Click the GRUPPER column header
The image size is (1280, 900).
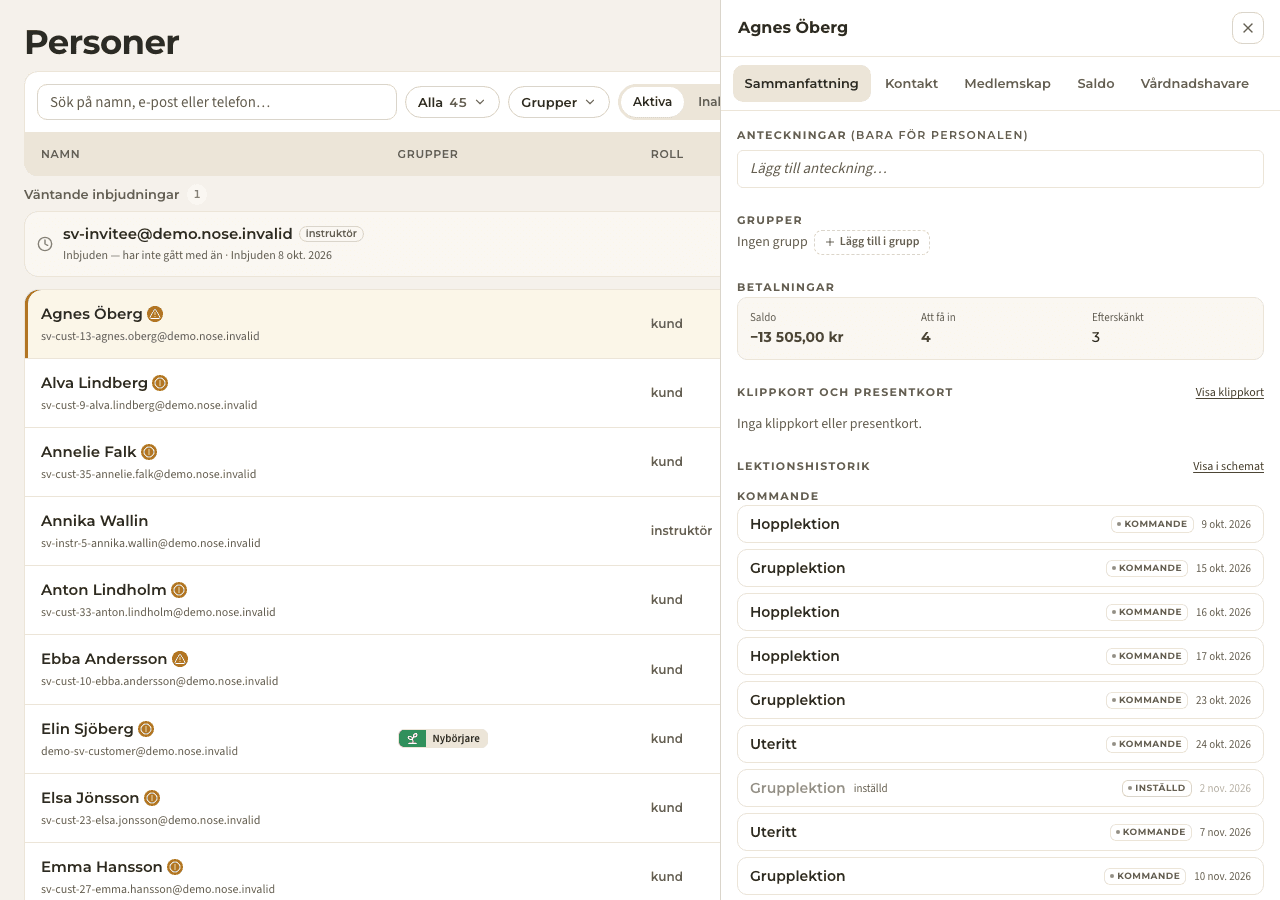coord(428,154)
